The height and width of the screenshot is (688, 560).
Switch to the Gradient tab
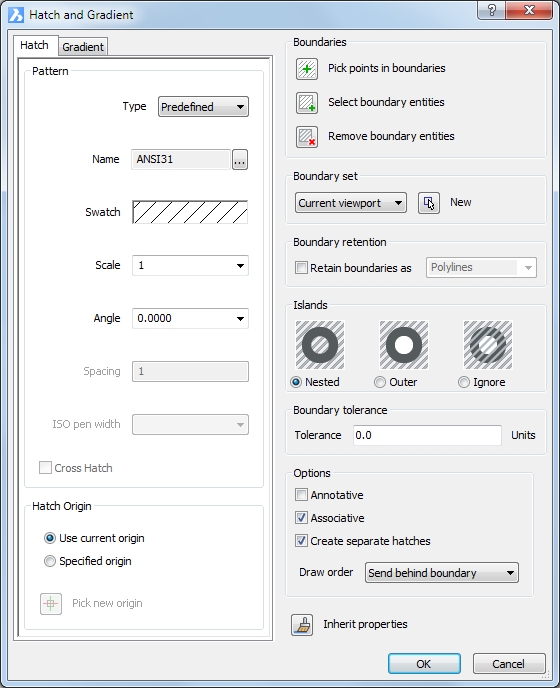pos(83,47)
